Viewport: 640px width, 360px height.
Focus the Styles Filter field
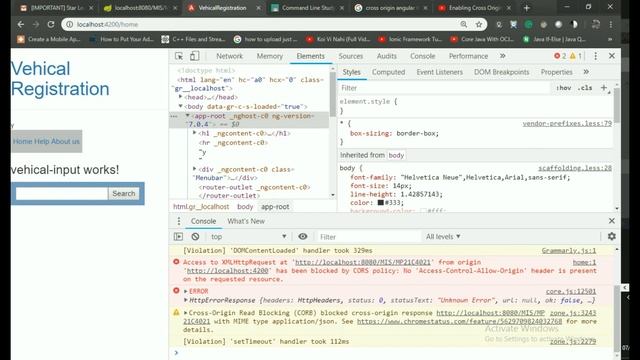[x=444, y=88]
